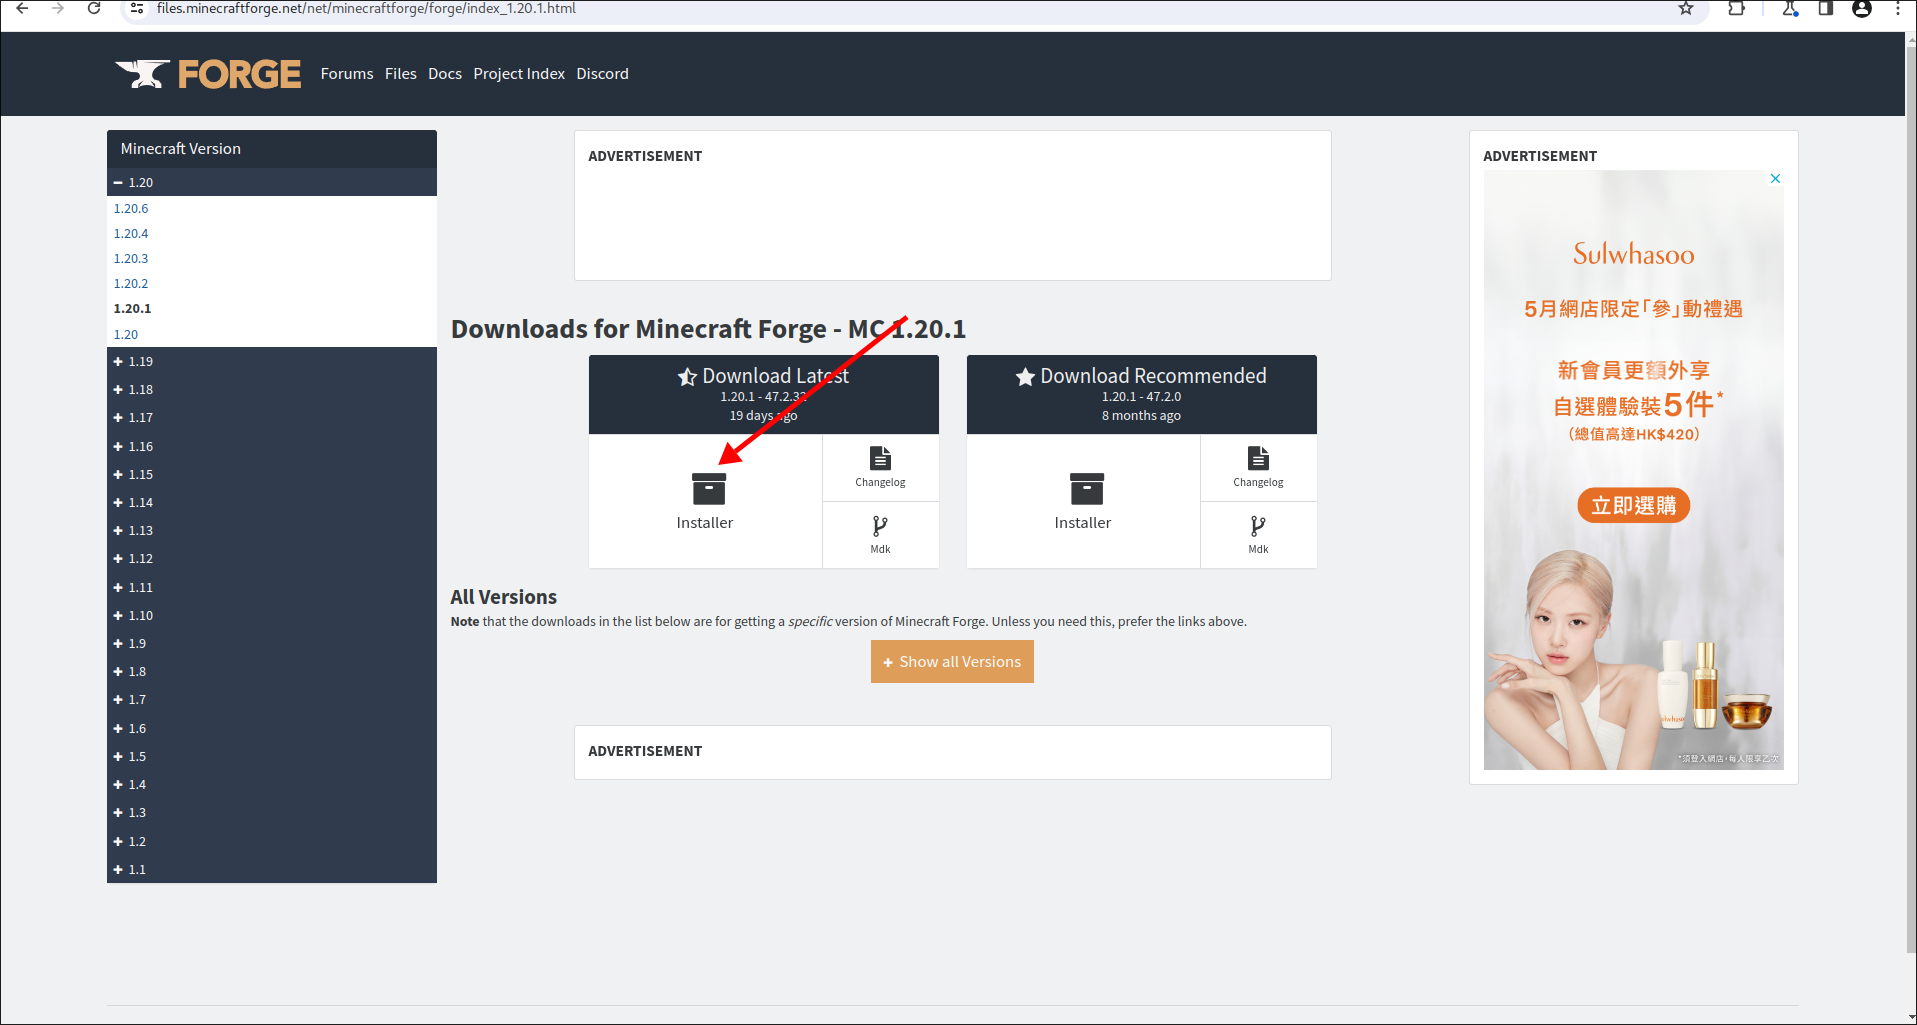Click Installer icon under Download Recommended
The image size is (1917, 1025).
coord(1086,489)
